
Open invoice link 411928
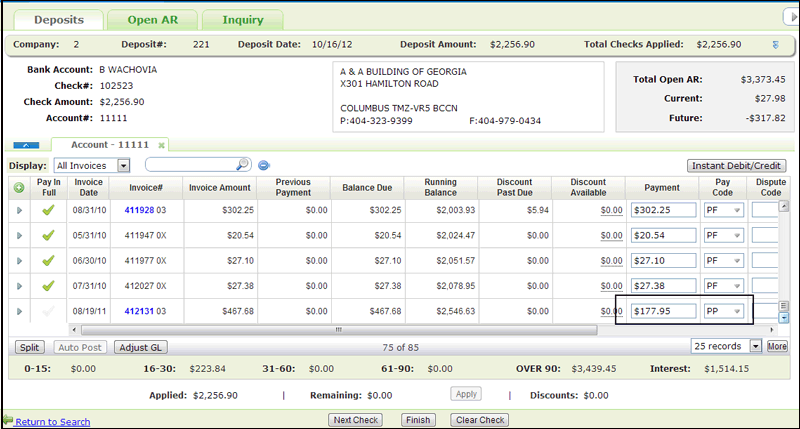pos(139,210)
